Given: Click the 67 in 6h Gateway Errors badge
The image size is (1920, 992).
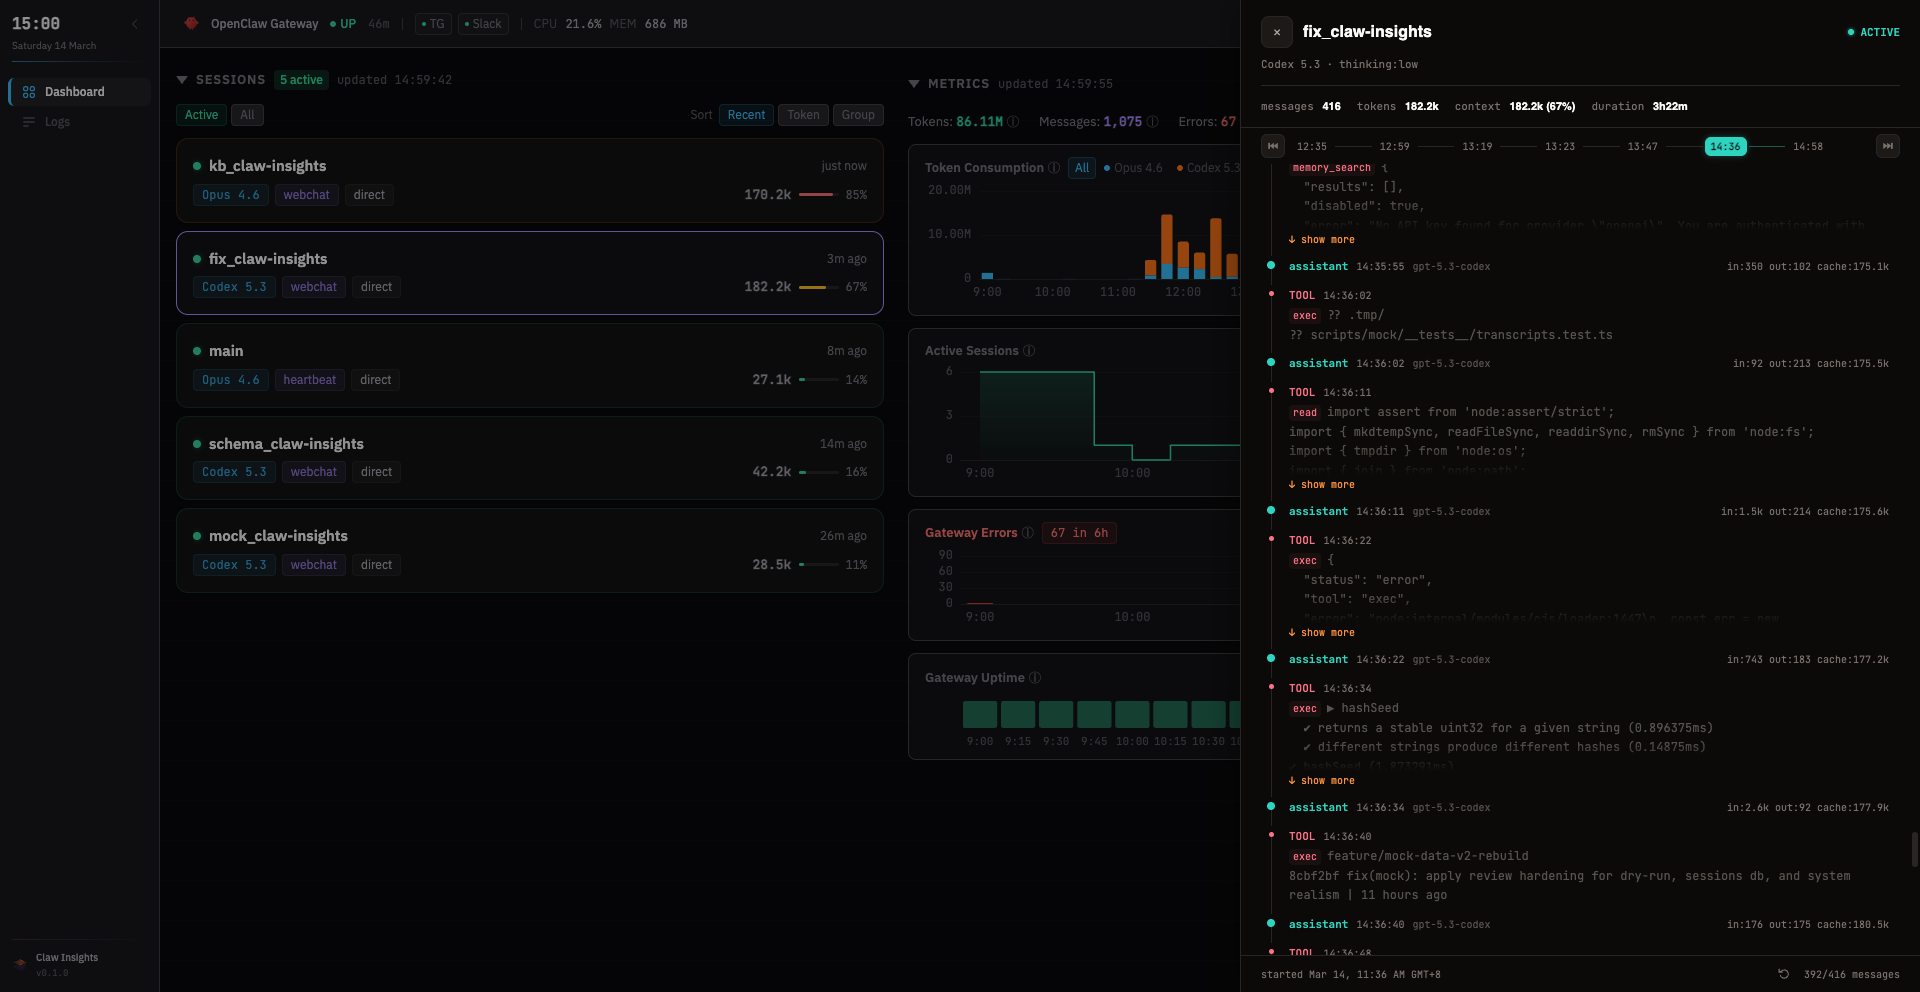Looking at the screenshot, I should (1079, 533).
